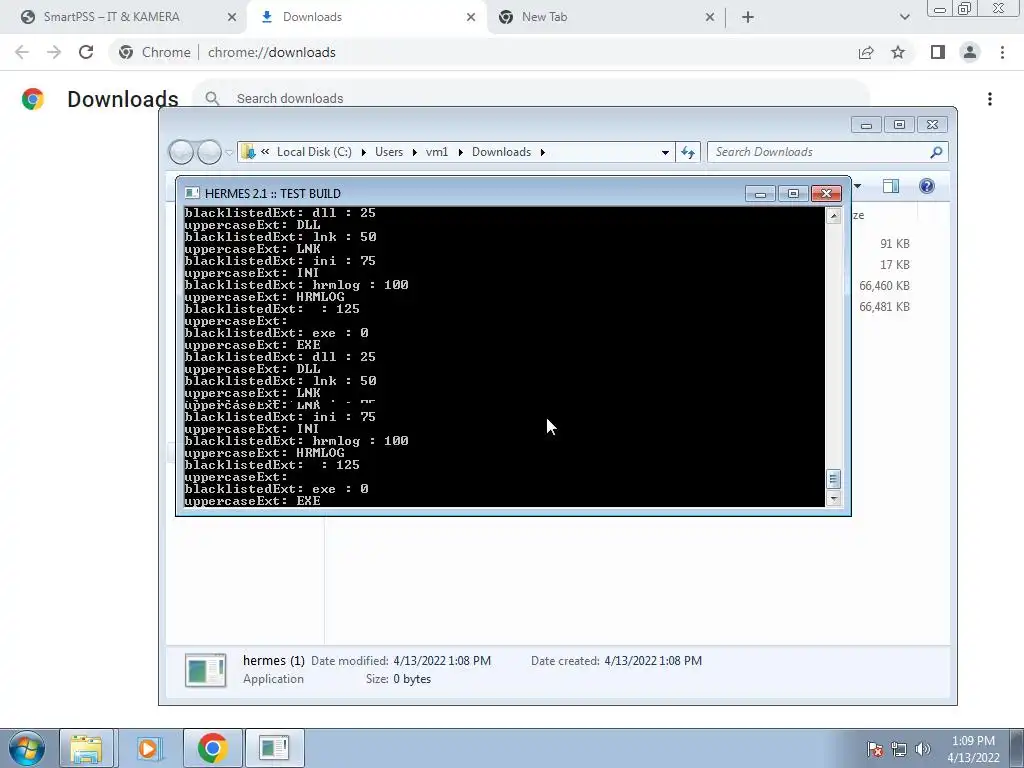Maximize the HERMES console window

click(793, 193)
